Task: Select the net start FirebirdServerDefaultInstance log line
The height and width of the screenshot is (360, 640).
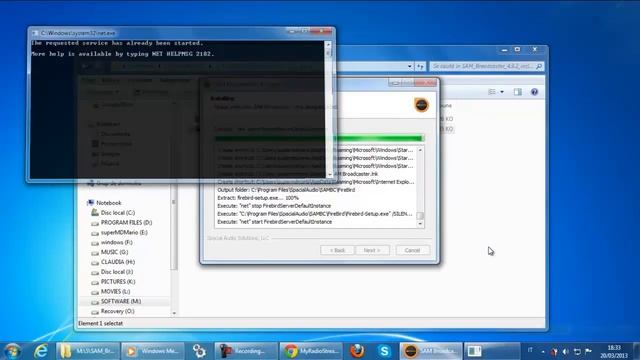Action: [275, 222]
